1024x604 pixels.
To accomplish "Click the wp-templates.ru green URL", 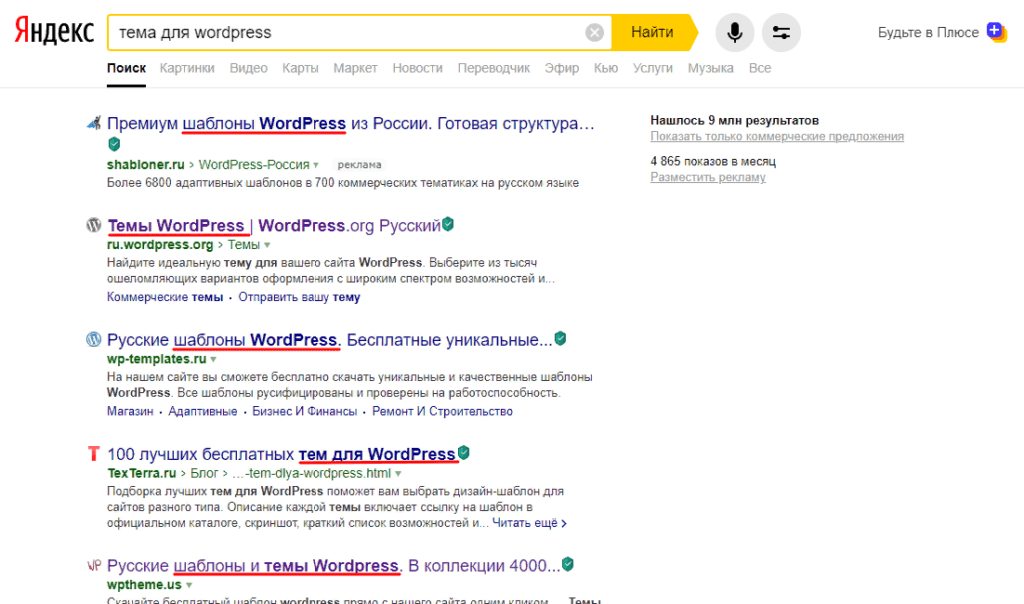I will tap(157, 359).
